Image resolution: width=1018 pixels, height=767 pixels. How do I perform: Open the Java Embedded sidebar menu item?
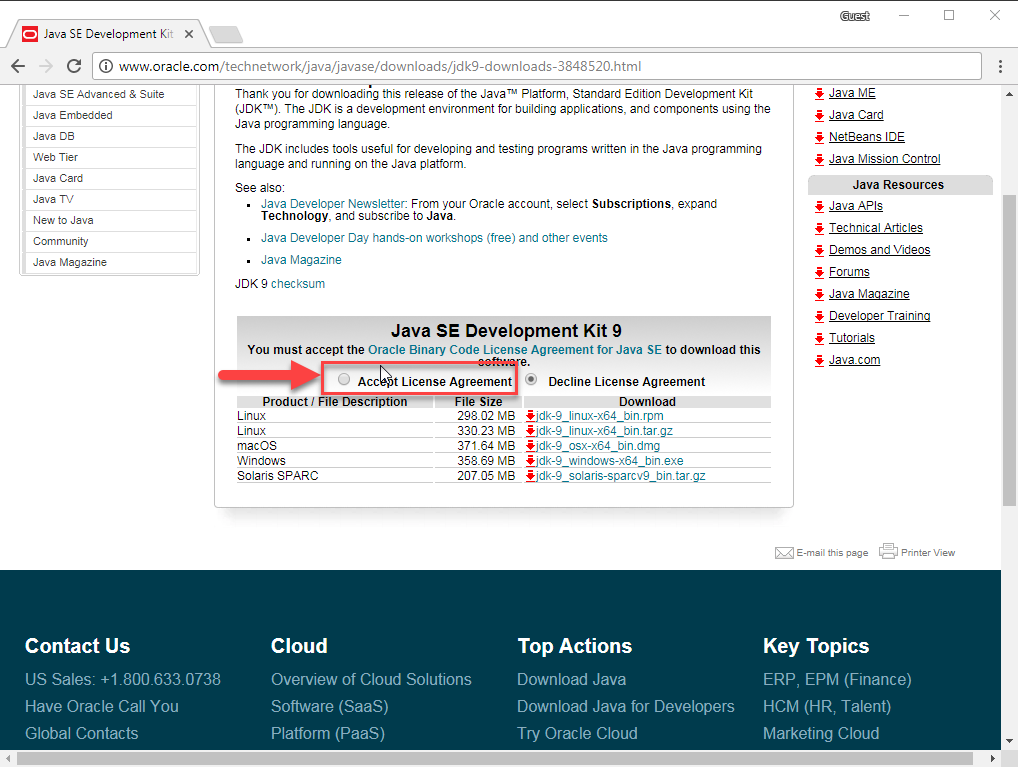(73, 115)
